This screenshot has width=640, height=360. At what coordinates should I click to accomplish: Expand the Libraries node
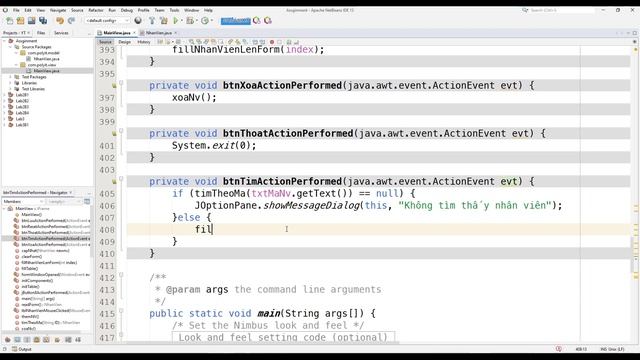(10, 83)
